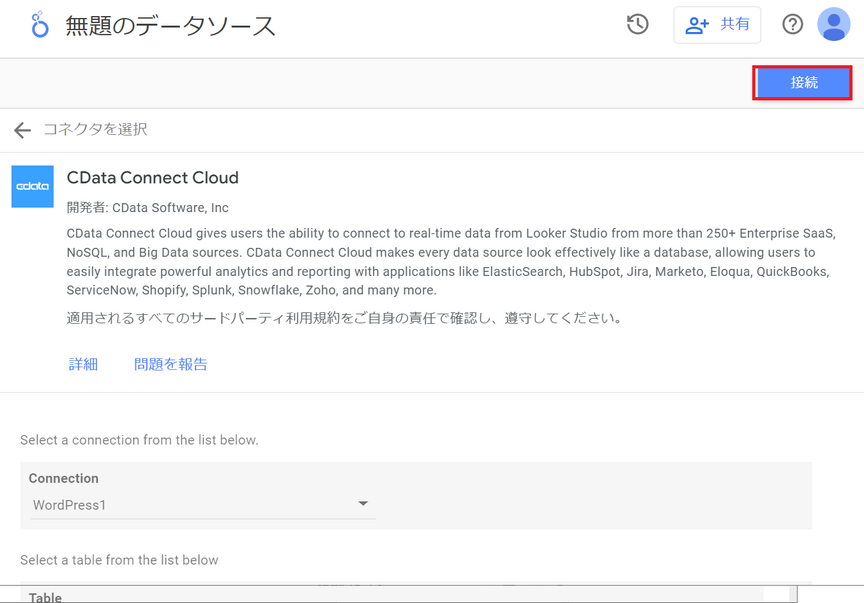Click the blue 接続 connect button
This screenshot has width=864, height=603.
[802, 83]
